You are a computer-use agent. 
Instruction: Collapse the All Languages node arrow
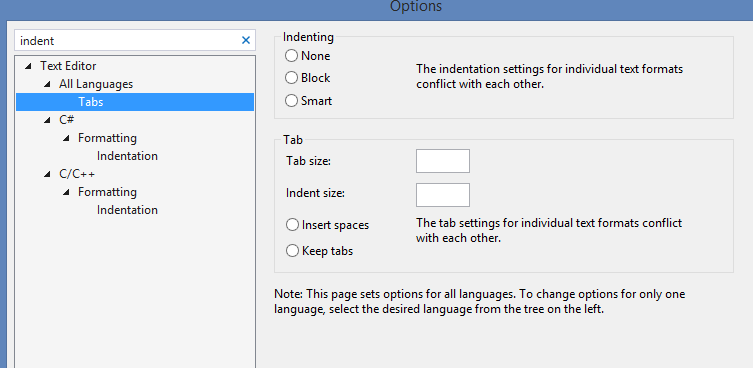click(47, 84)
